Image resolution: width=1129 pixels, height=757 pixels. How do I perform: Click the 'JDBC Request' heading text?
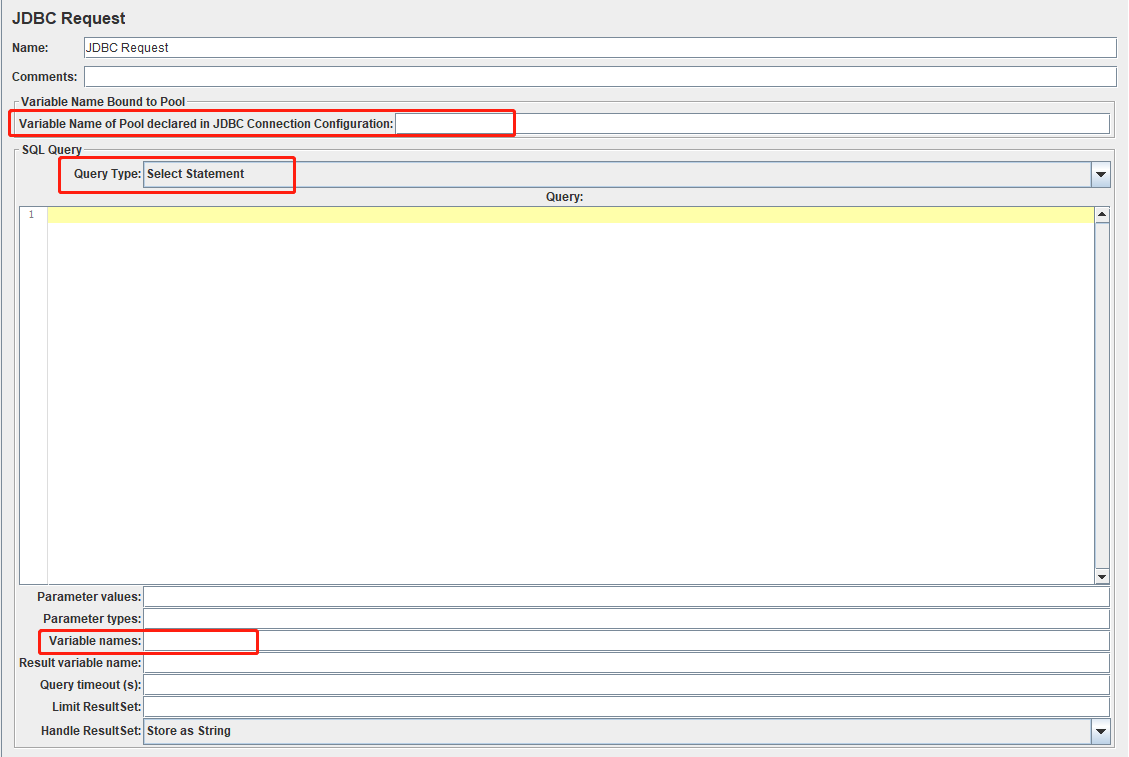68,18
